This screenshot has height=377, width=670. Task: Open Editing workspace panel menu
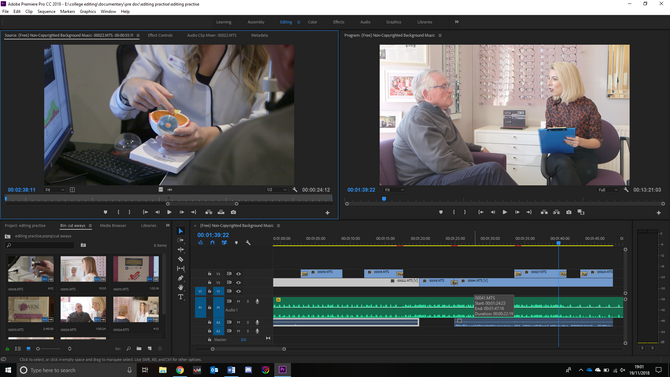coord(299,22)
